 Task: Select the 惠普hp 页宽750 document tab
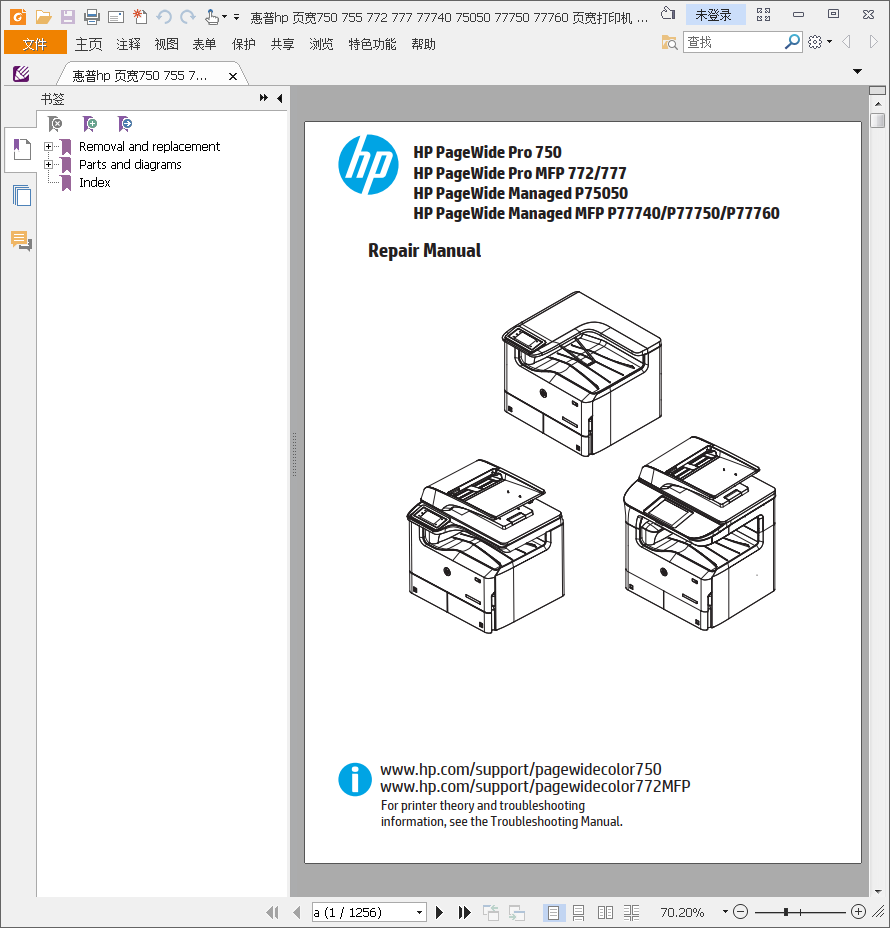(x=140, y=76)
